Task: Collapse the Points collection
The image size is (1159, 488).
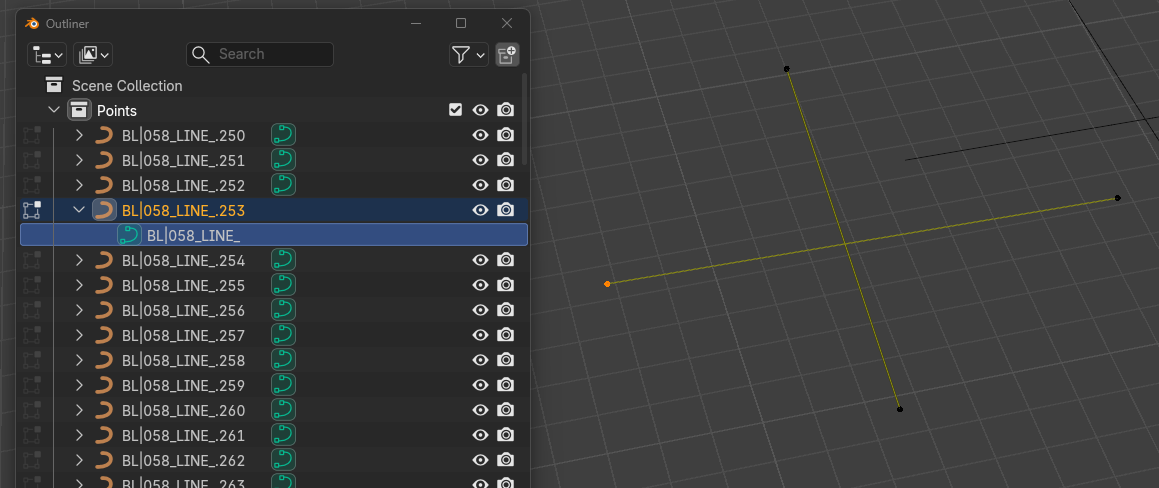Action: pyautogui.click(x=54, y=110)
